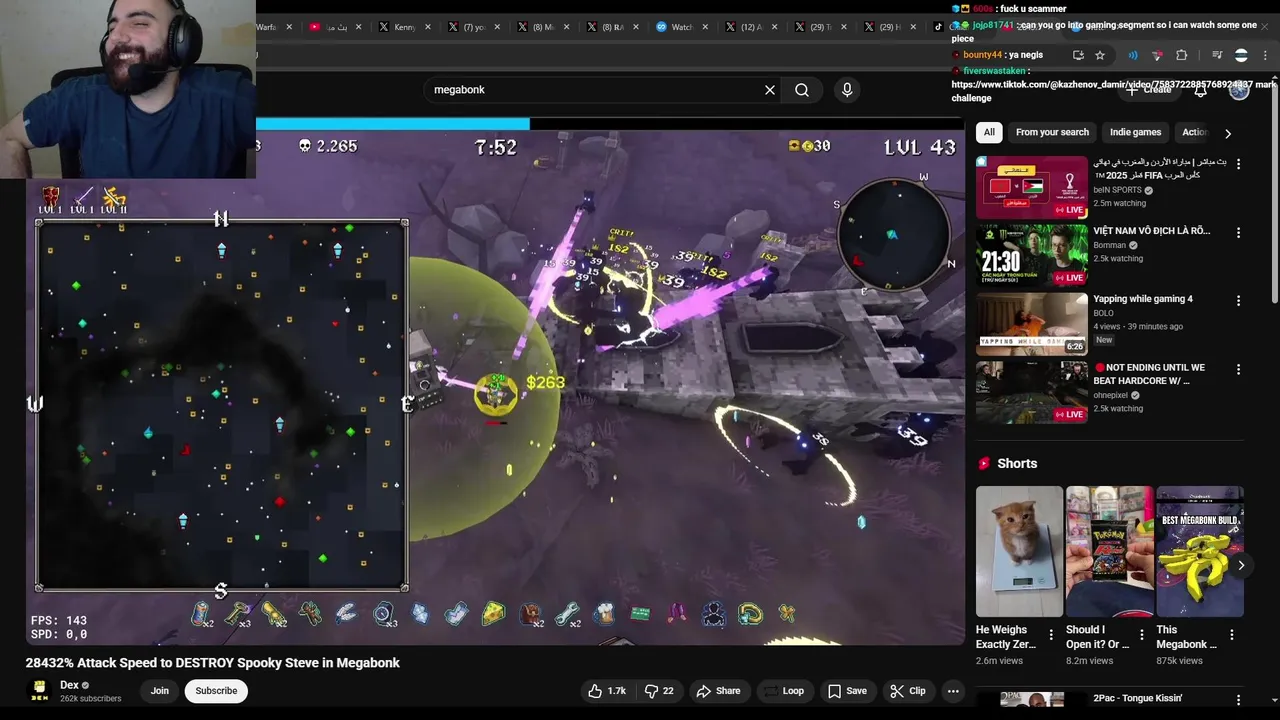Viewport: 1280px width, 720px height.
Task: Open options for He Weighs Exactly Short
Action: point(1051,635)
